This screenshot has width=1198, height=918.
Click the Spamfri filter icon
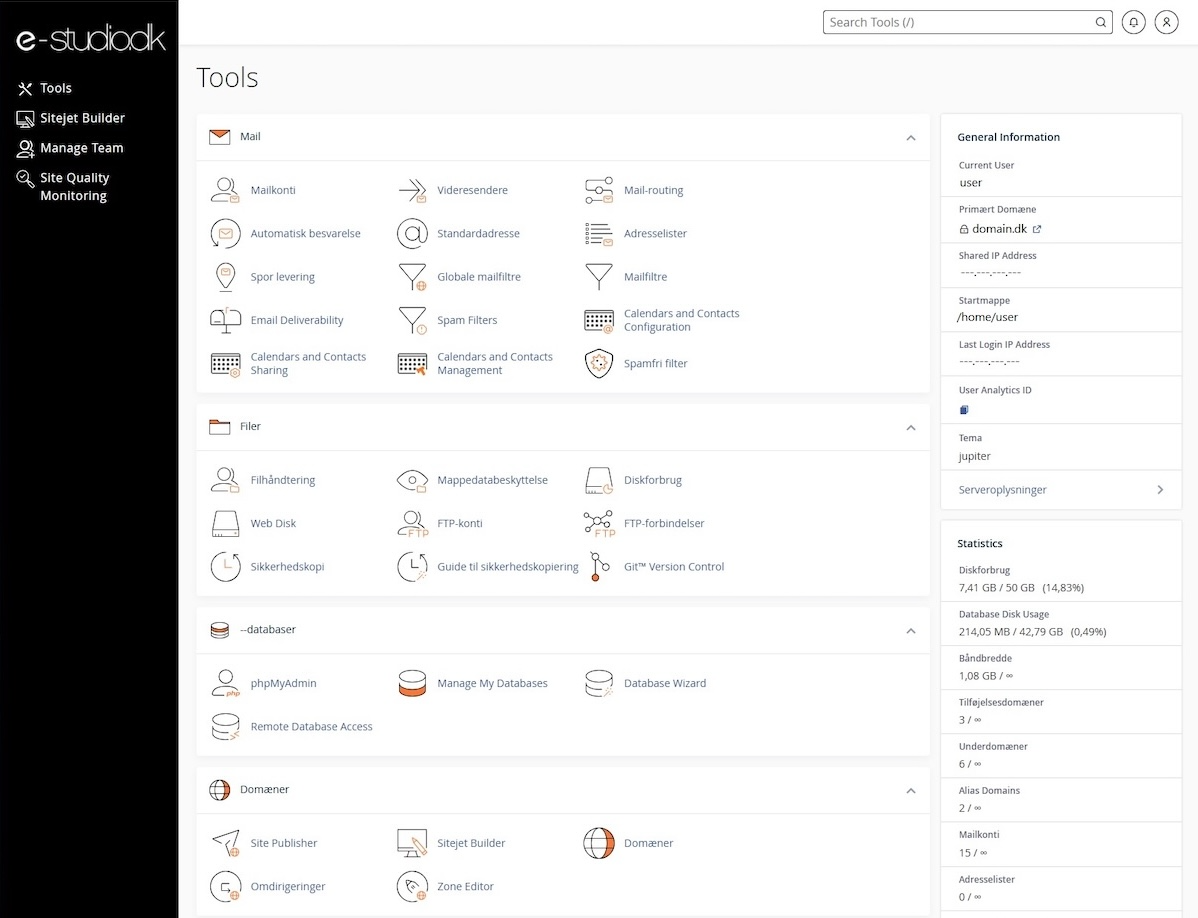click(598, 363)
